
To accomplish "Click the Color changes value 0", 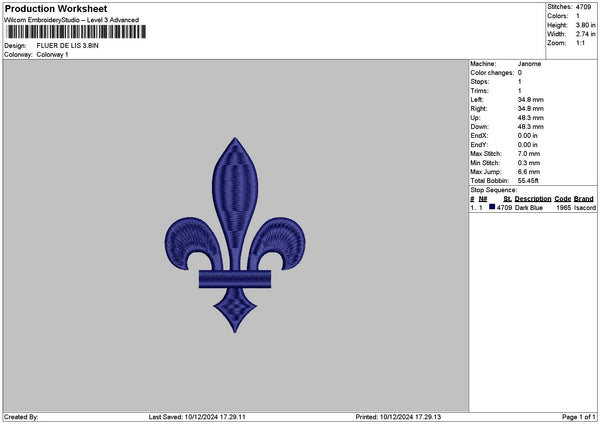I will click(x=520, y=73).
